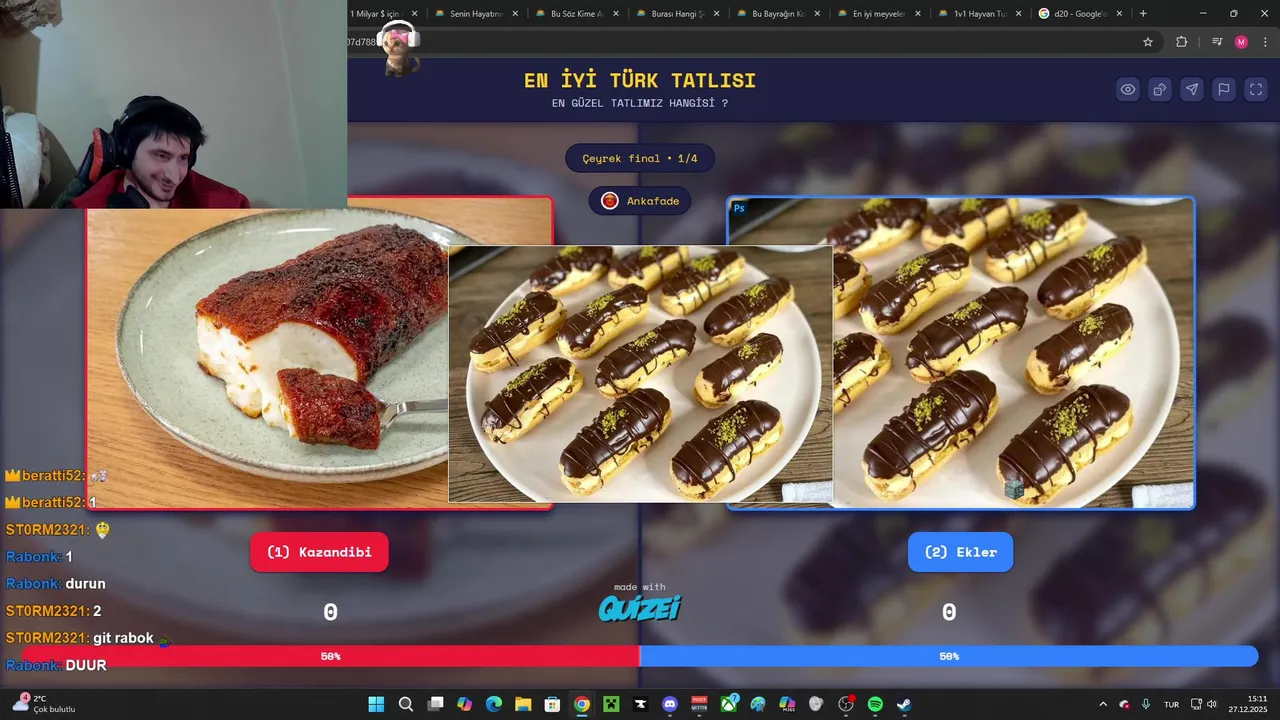Open the weather widget '2°C Çok bulutlu'
The height and width of the screenshot is (720, 1280).
click(x=44, y=704)
